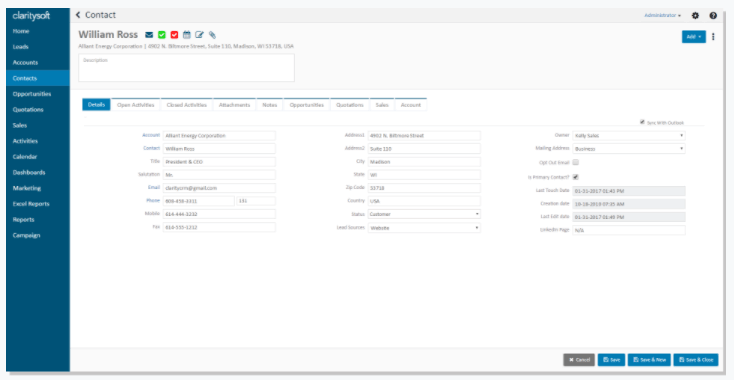Click the red checkmark icon in header
The width and height of the screenshot is (734, 380).
point(175,35)
